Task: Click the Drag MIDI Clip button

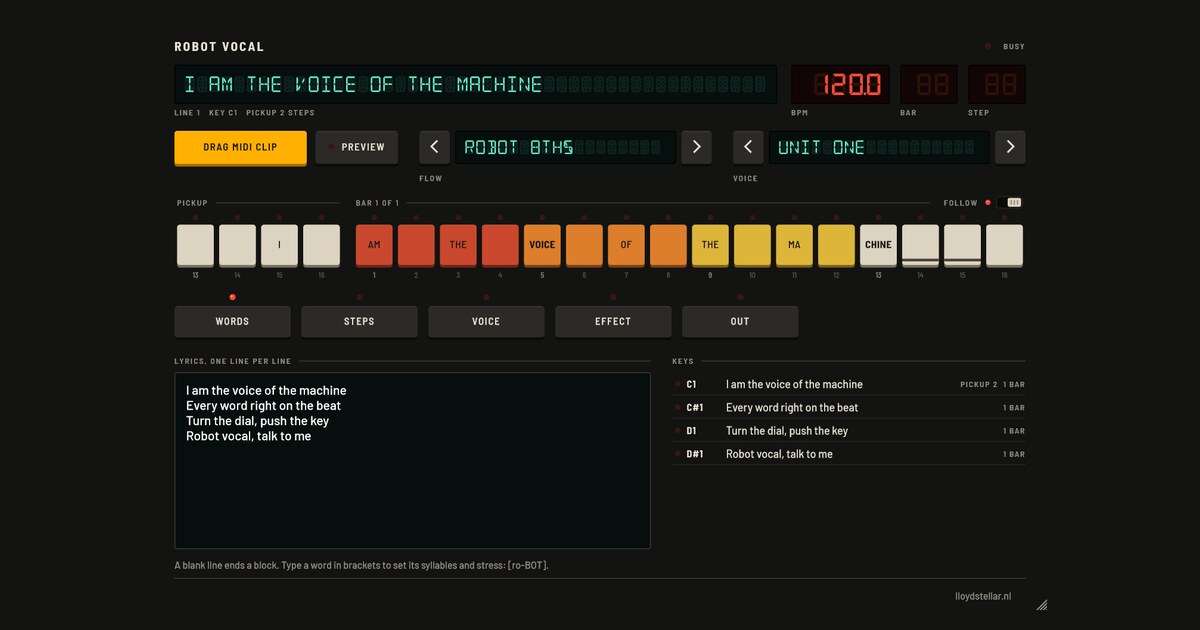Action: [240, 147]
